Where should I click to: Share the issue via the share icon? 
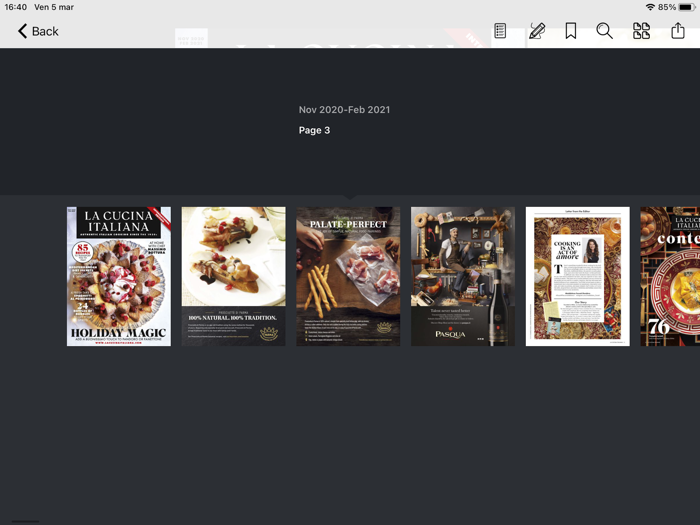(678, 31)
